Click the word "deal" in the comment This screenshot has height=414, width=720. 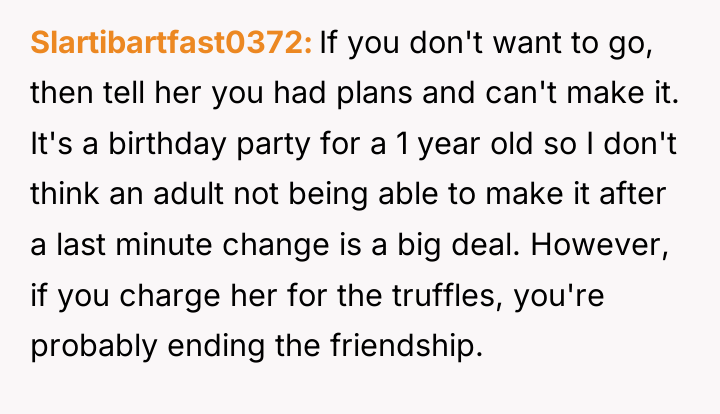pos(485,245)
